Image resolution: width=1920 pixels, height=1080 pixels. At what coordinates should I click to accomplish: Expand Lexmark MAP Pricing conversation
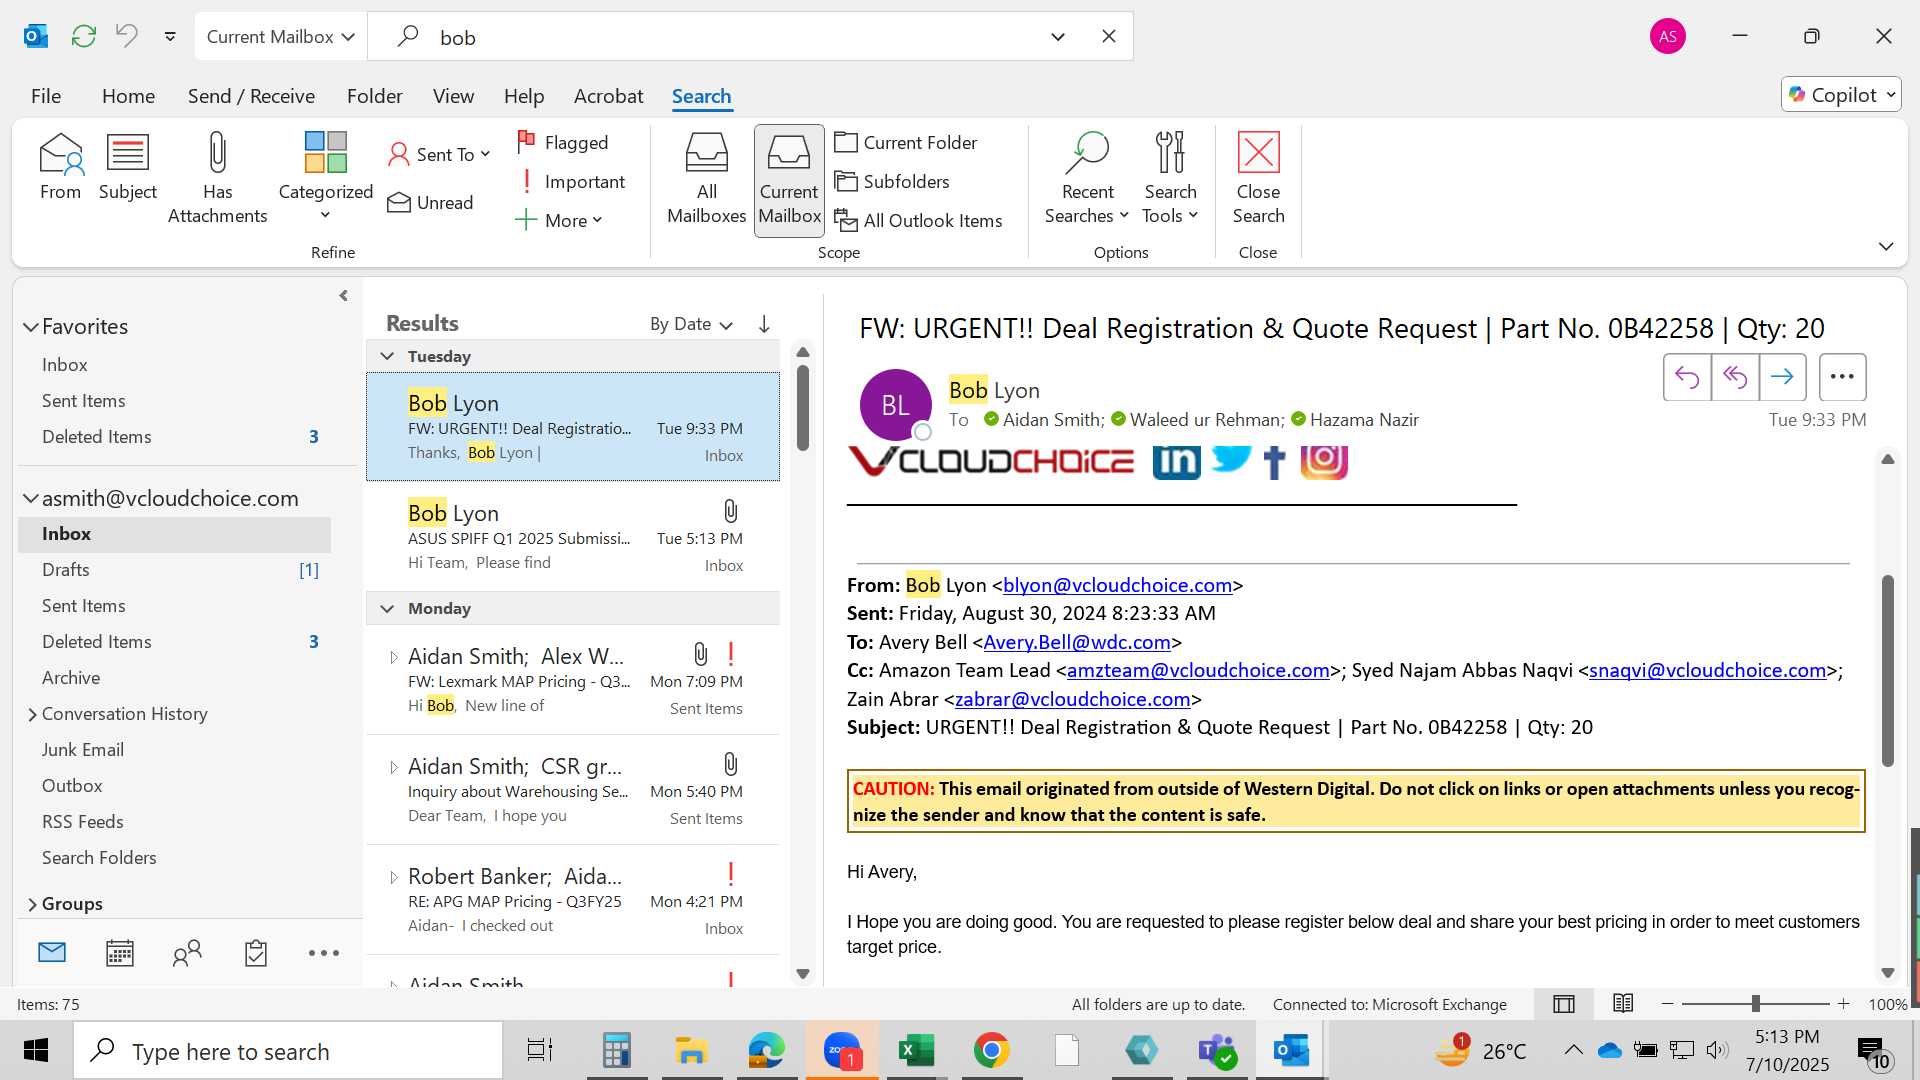pyautogui.click(x=393, y=657)
